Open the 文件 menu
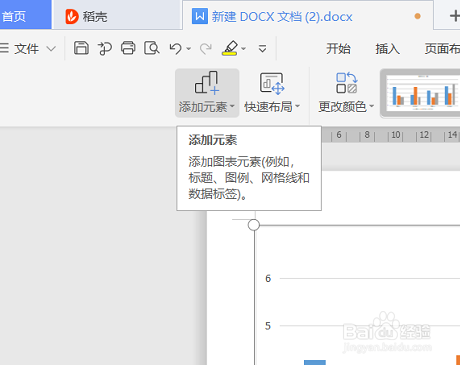 click(27, 49)
